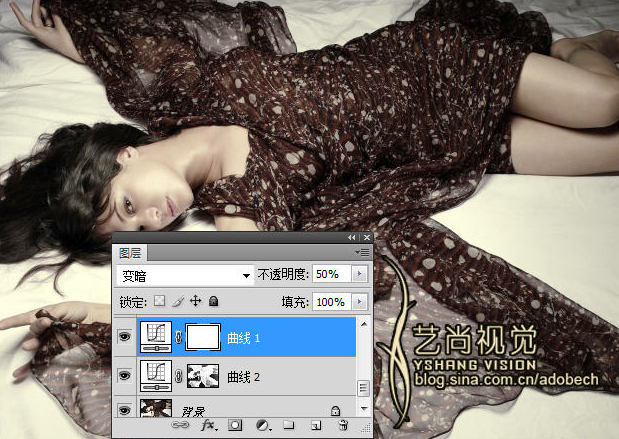Screen dimensions: 619x439
Task: Open the fill slider arrow beside 100%
Action: pos(359,302)
